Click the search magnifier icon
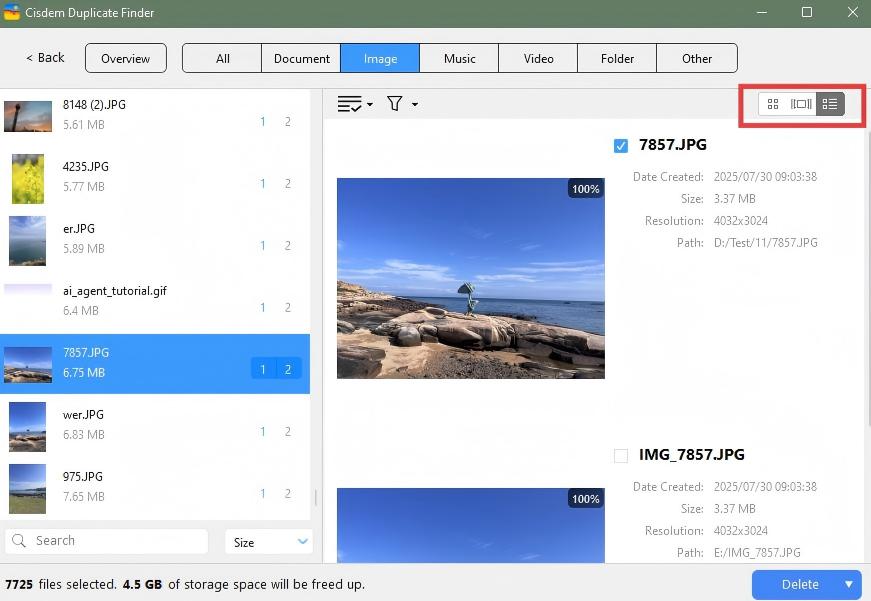Viewport: 871px width, 601px height. point(19,541)
